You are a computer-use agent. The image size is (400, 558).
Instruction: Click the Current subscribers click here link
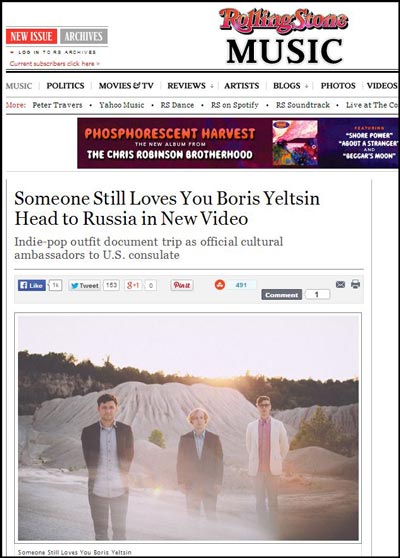55,64
